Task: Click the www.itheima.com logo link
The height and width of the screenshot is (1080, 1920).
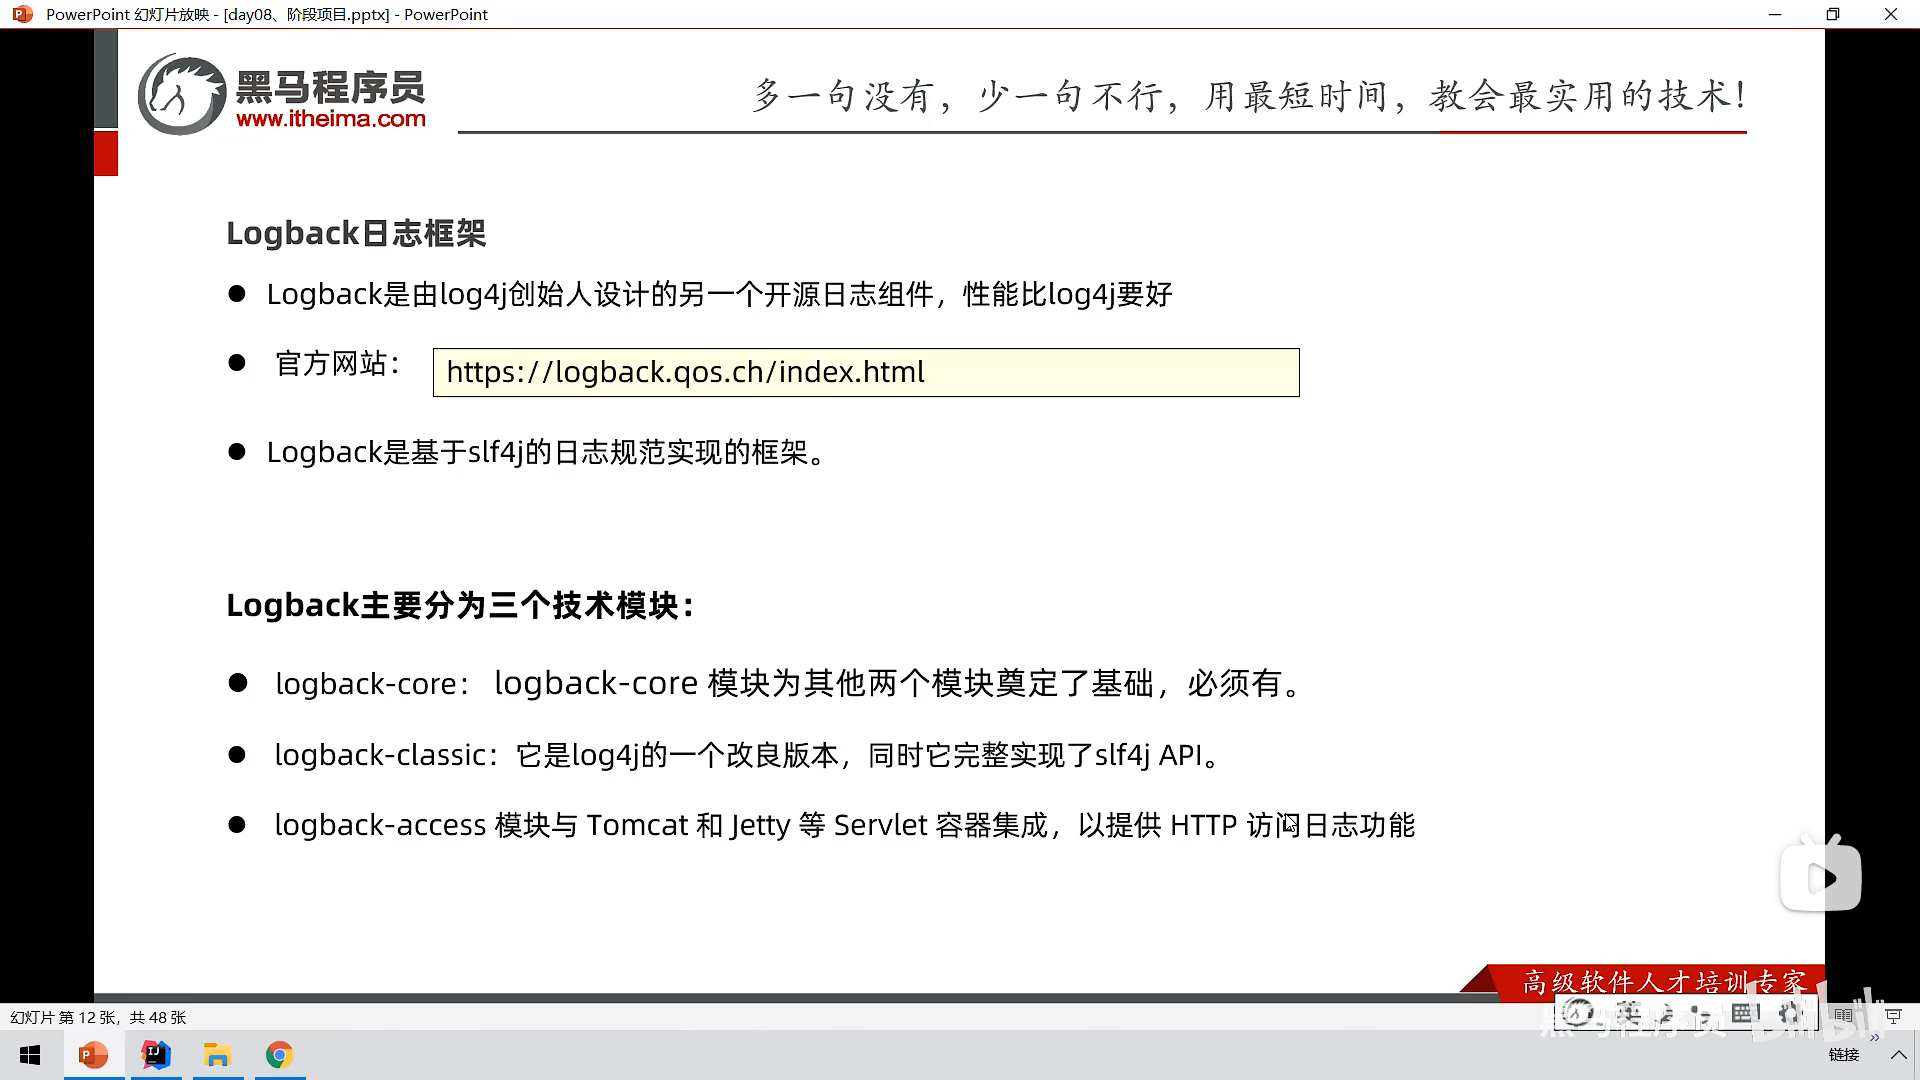Action: tap(330, 119)
